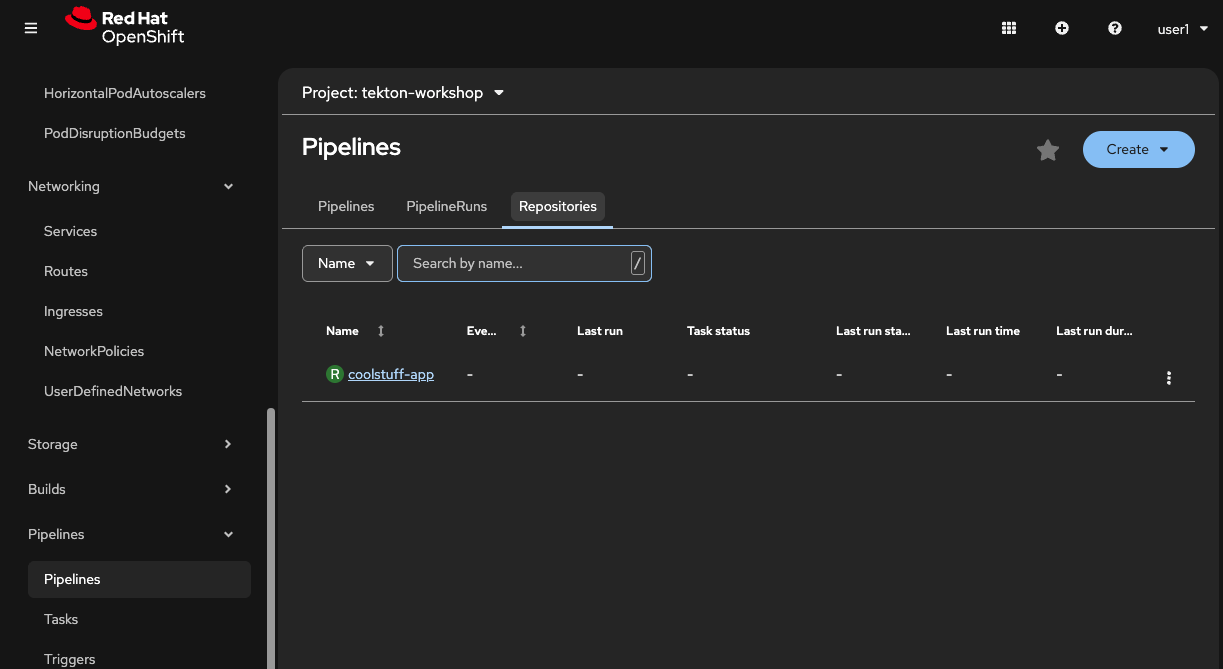Click the hamburger navigation menu icon
The image size is (1223, 669).
[x=30, y=28]
